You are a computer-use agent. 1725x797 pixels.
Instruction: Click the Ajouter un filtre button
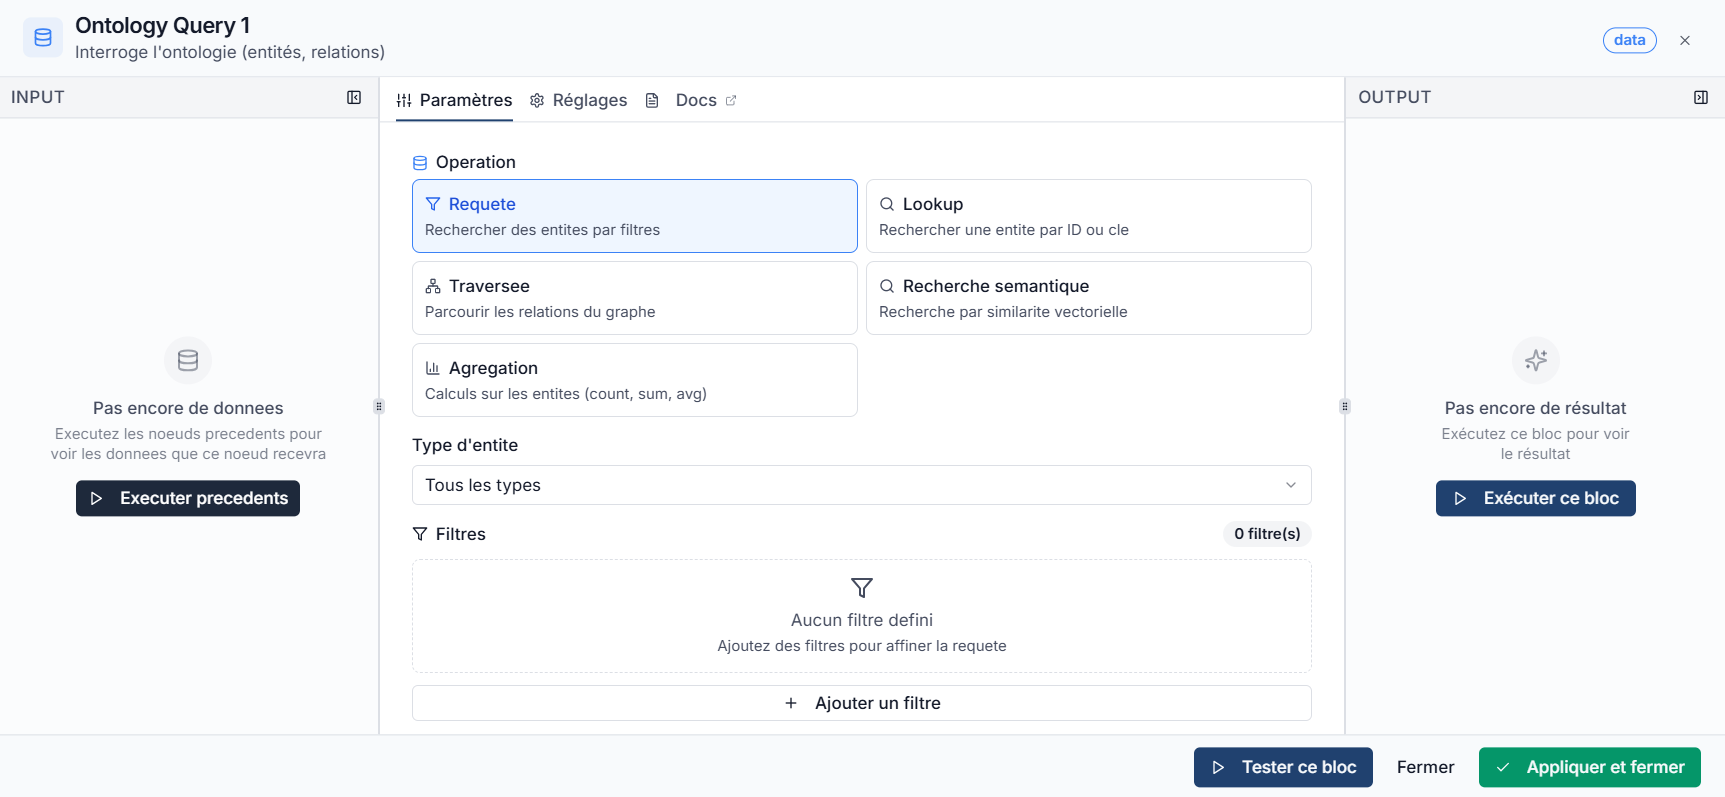(x=861, y=703)
